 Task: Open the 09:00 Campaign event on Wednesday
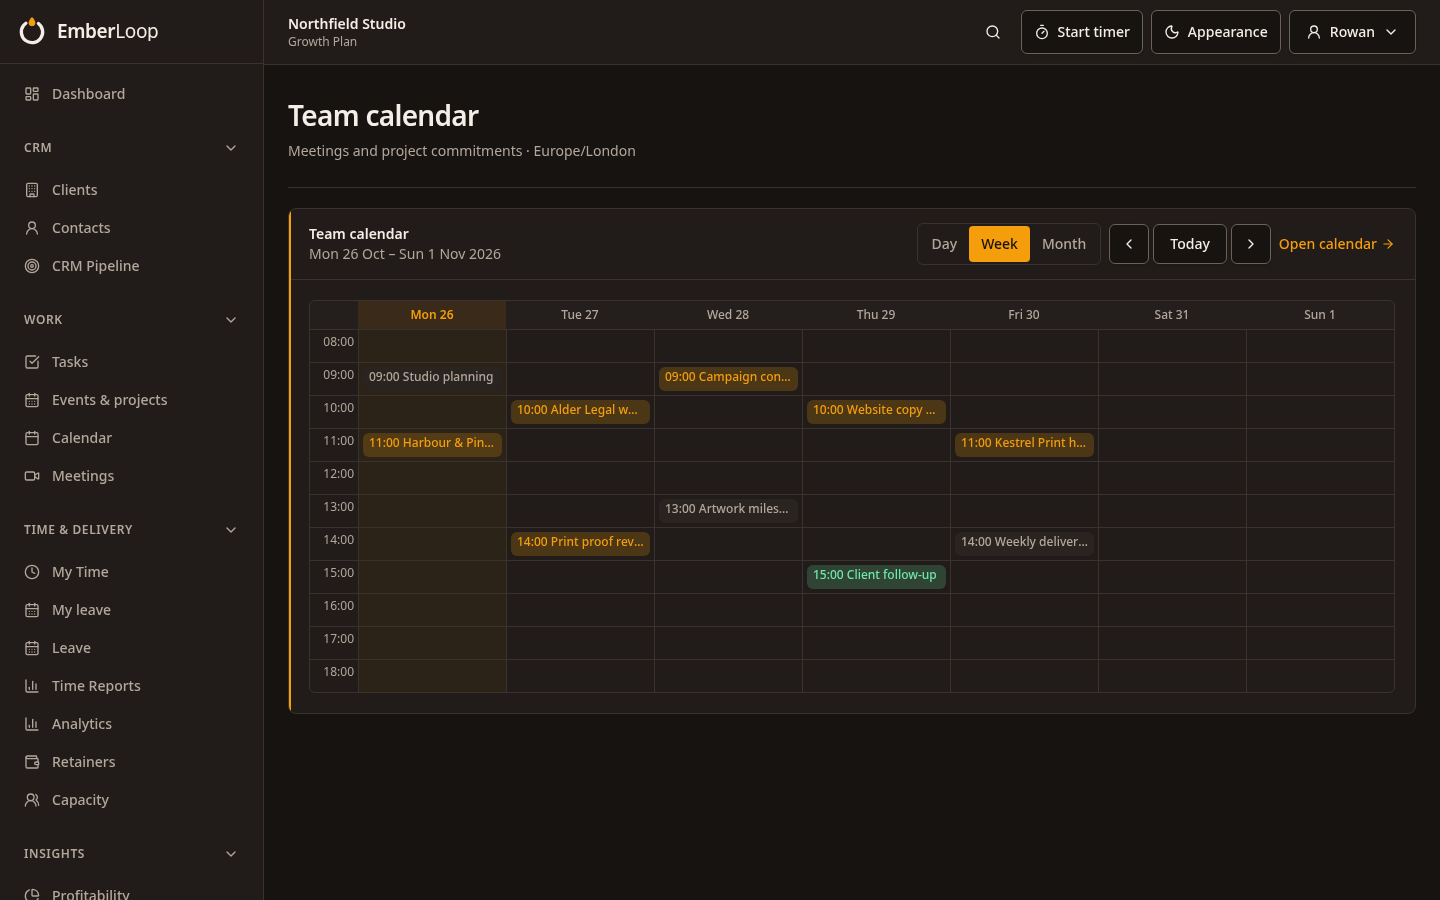point(728,377)
